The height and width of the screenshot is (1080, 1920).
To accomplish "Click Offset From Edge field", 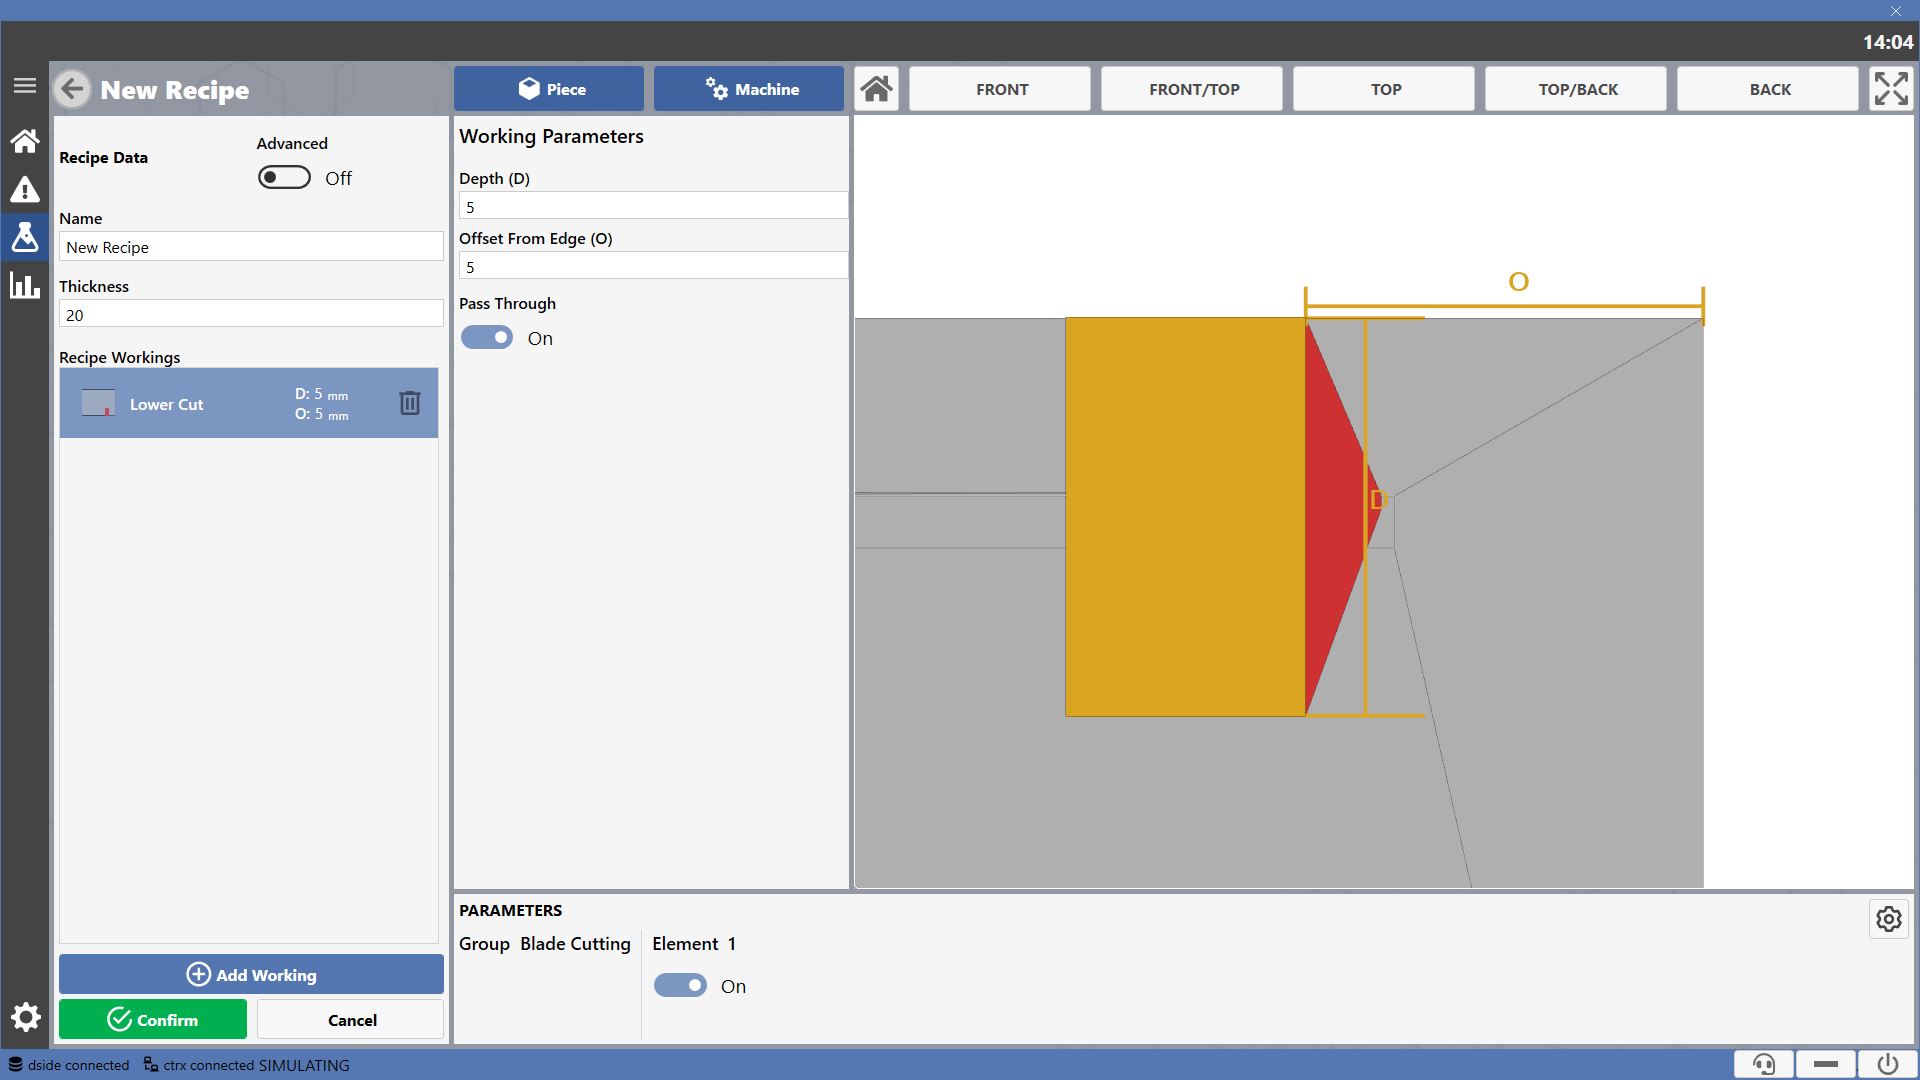I will (x=653, y=266).
